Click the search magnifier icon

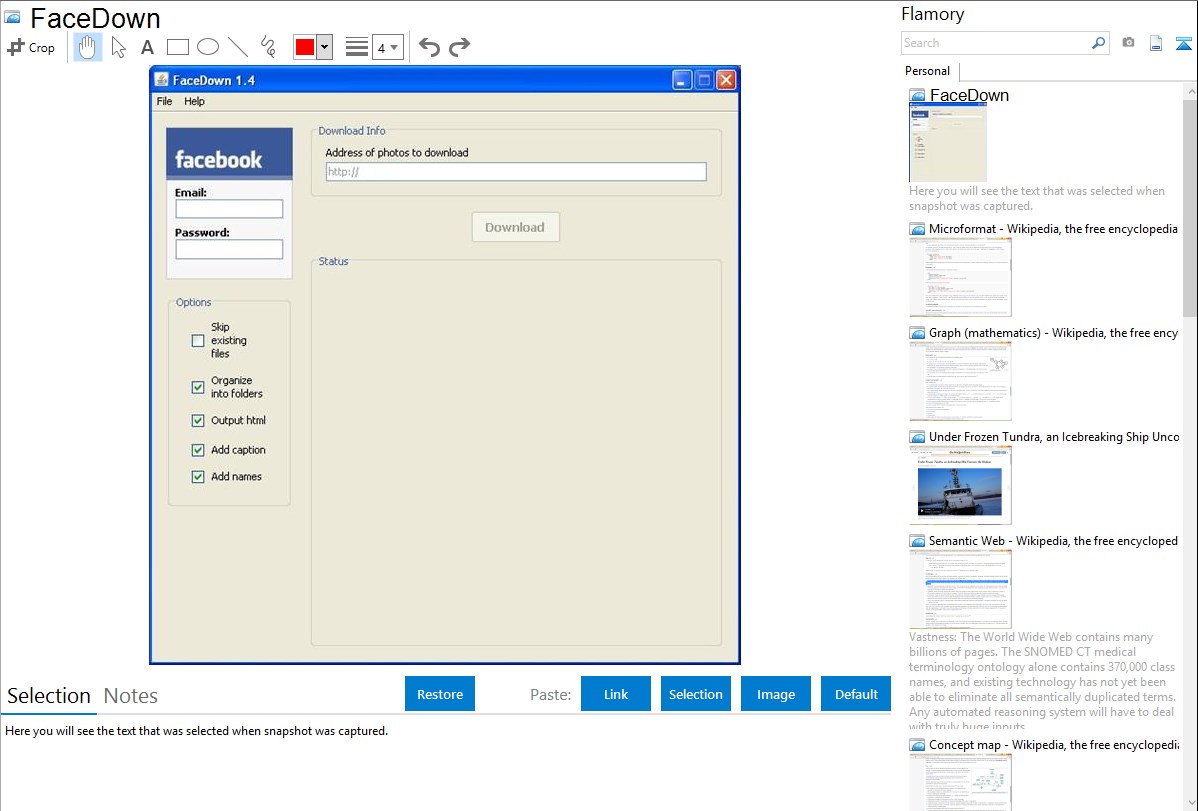click(1099, 43)
